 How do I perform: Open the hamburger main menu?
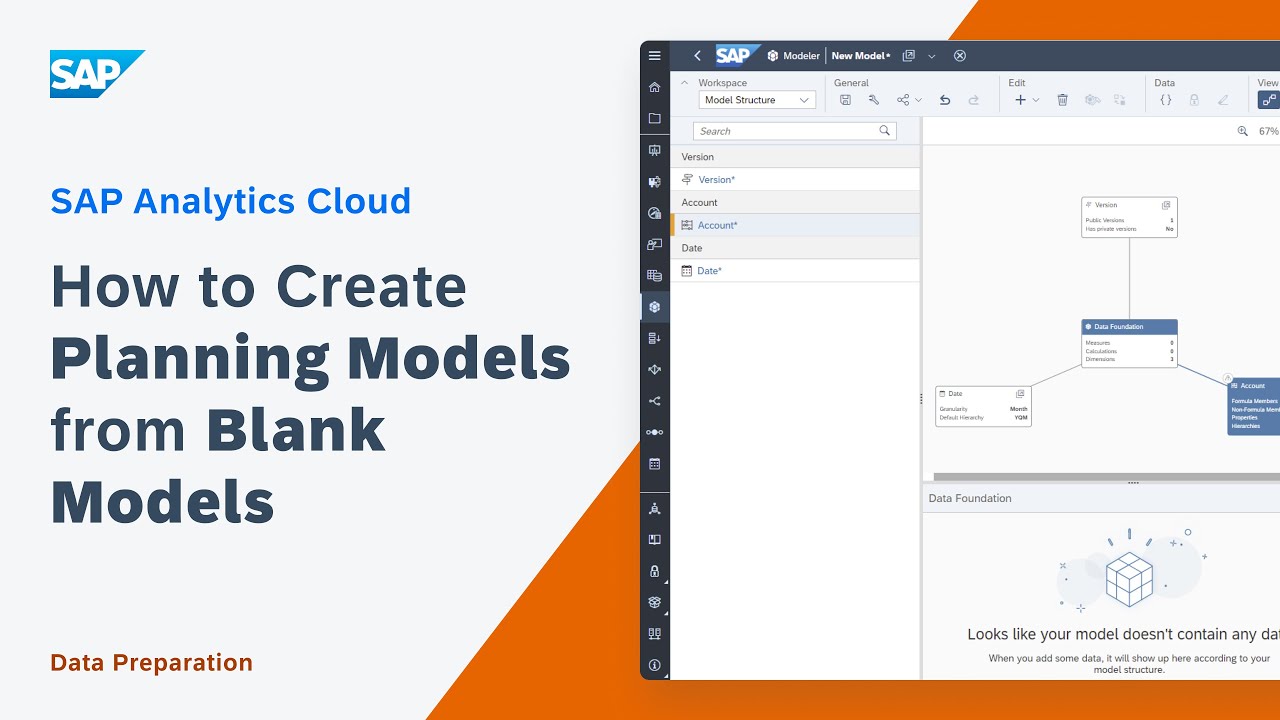(655, 56)
